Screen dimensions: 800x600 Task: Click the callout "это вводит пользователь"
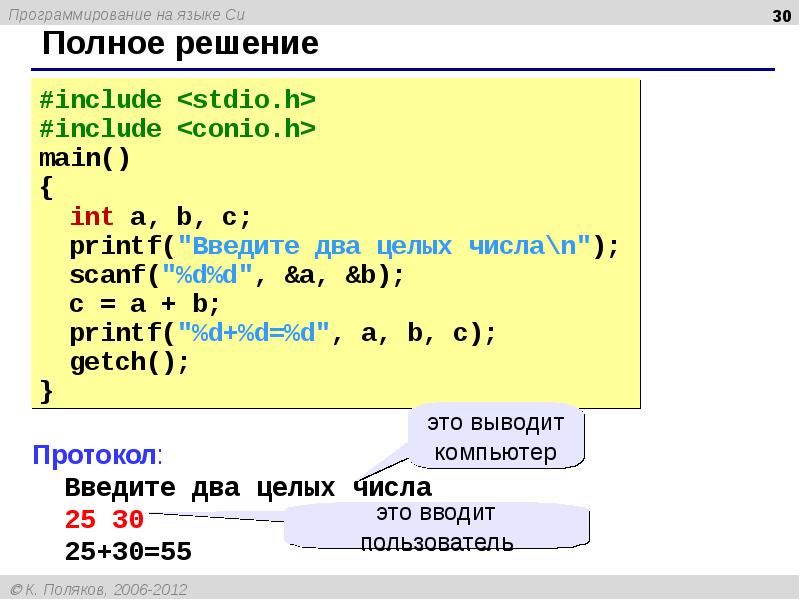[x=437, y=528]
